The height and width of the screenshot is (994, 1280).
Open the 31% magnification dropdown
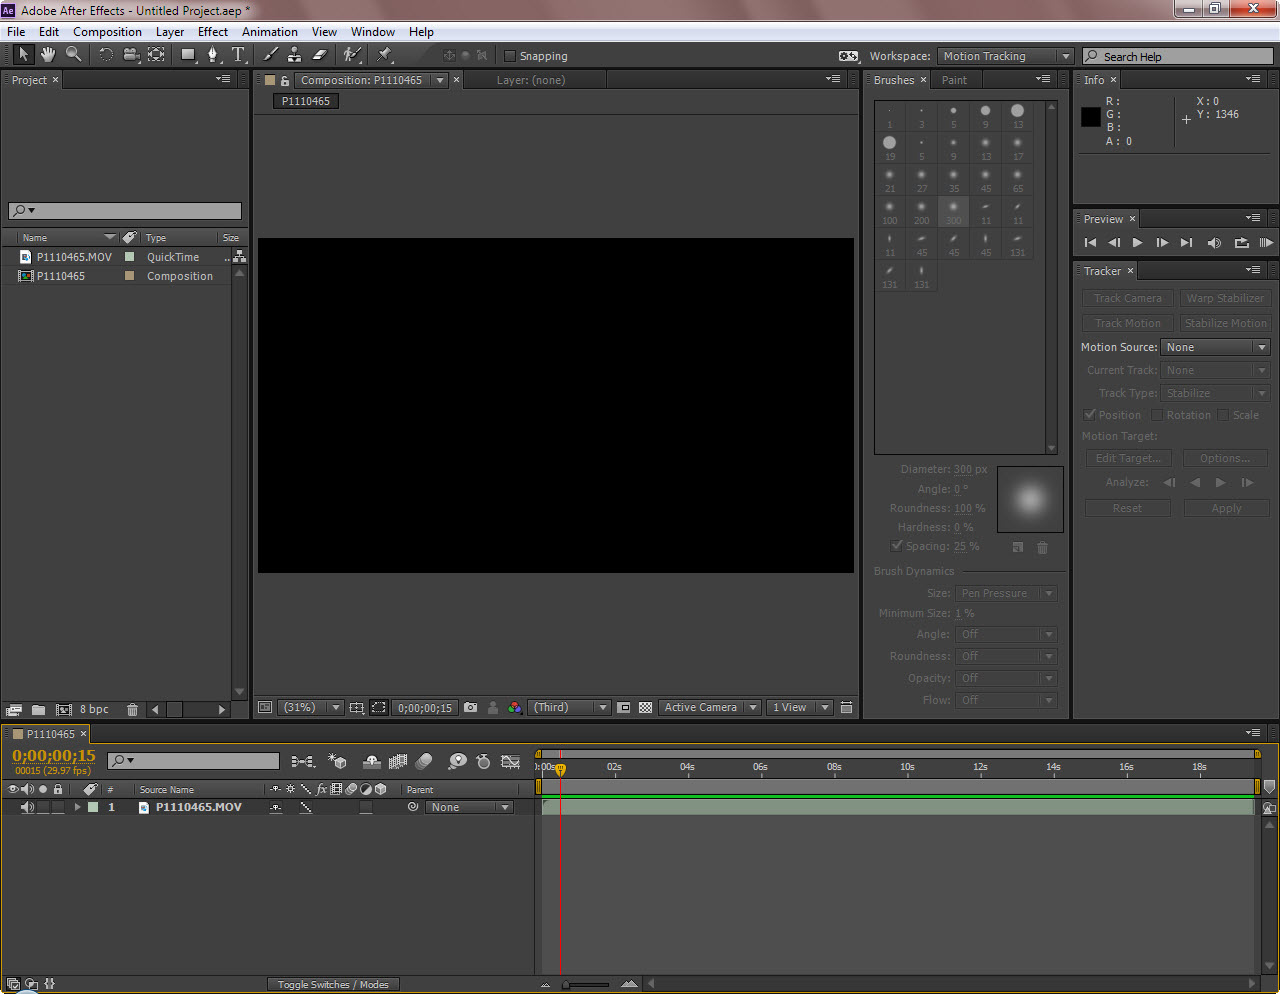pyautogui.click(x=310, y=707)
